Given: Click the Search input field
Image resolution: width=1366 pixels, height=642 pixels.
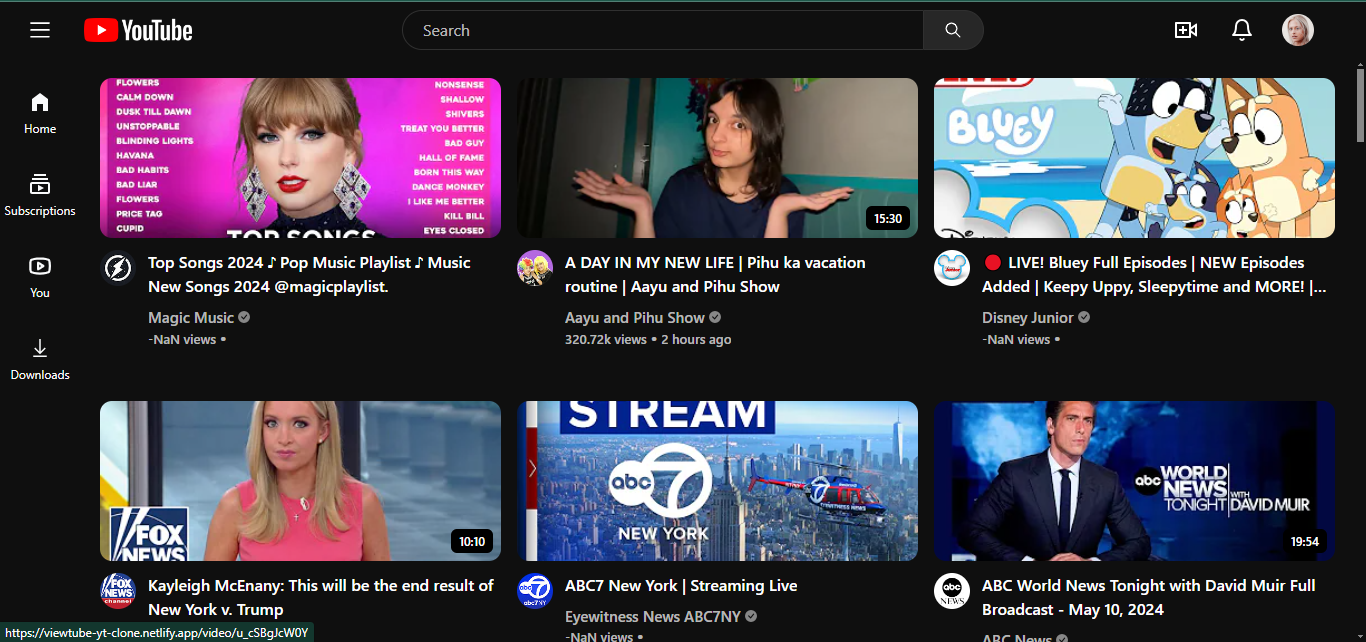Looking at the screenshot, I should pos(663,30).
